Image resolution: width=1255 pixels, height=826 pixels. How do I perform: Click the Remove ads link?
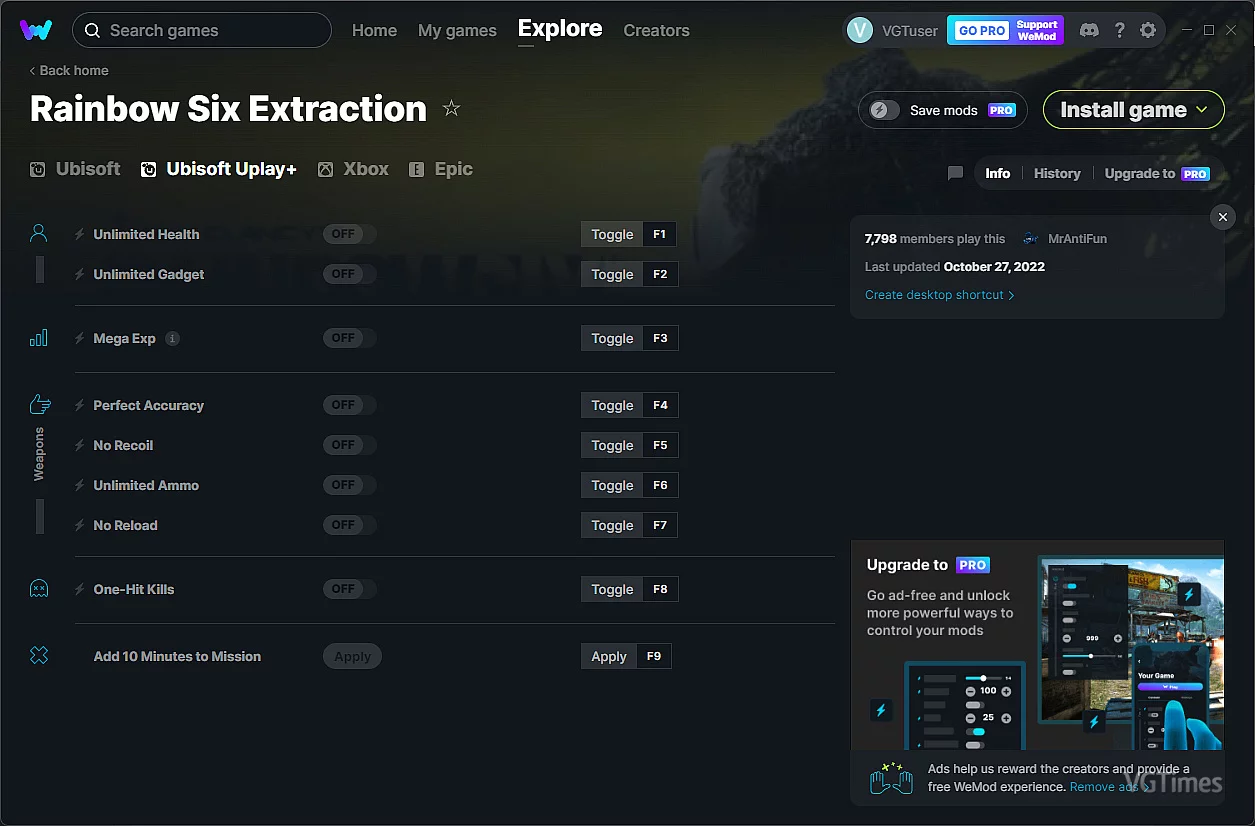point(1111,787)
